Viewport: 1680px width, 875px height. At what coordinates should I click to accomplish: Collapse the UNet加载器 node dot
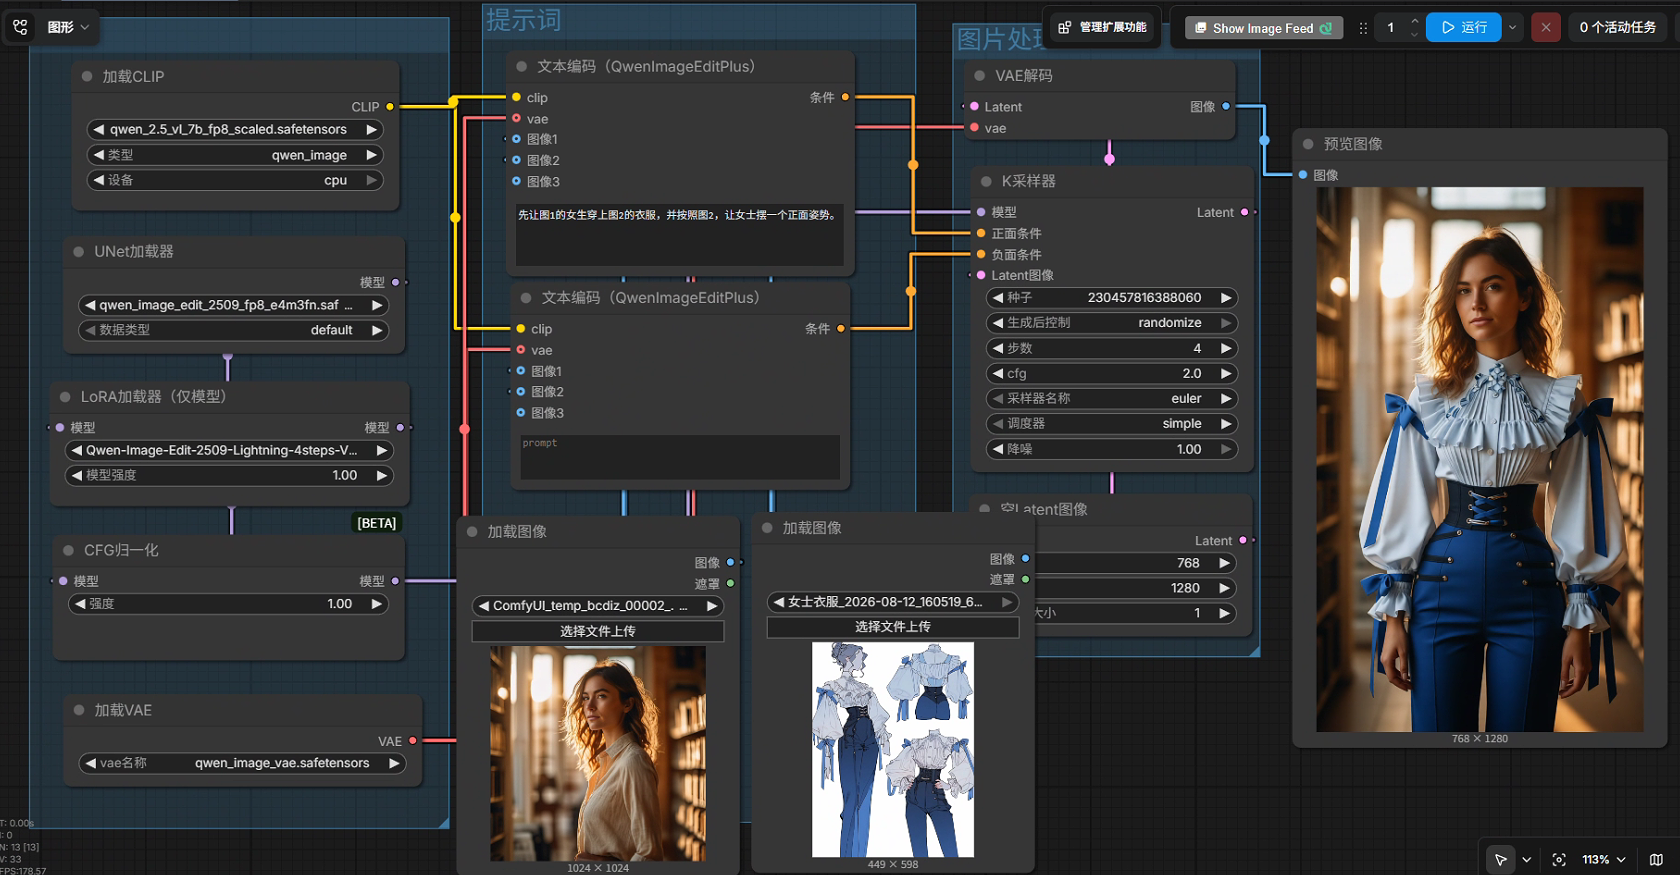click(79, 252)
